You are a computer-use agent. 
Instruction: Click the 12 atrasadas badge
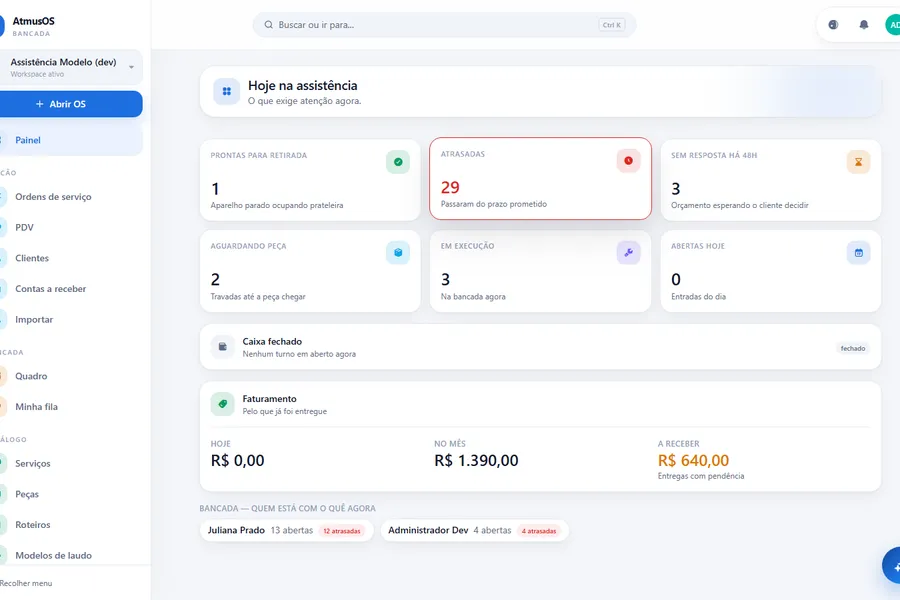[342, 531]
